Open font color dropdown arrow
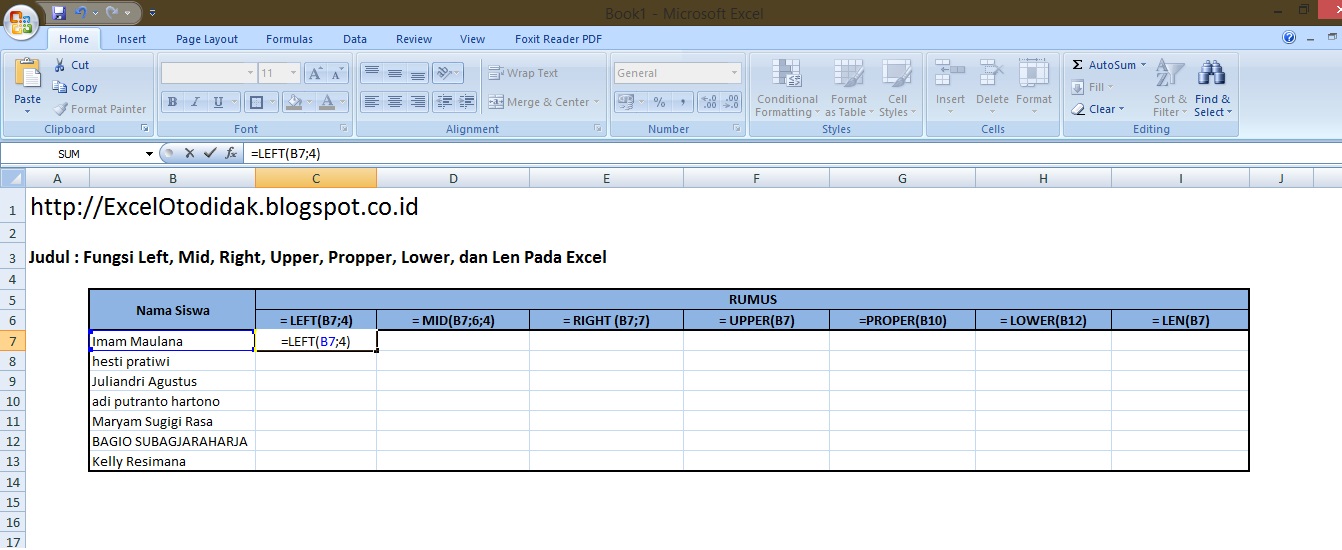This screenshot has width=1342, height=550. pyautogui.click(x=344, y=102)
